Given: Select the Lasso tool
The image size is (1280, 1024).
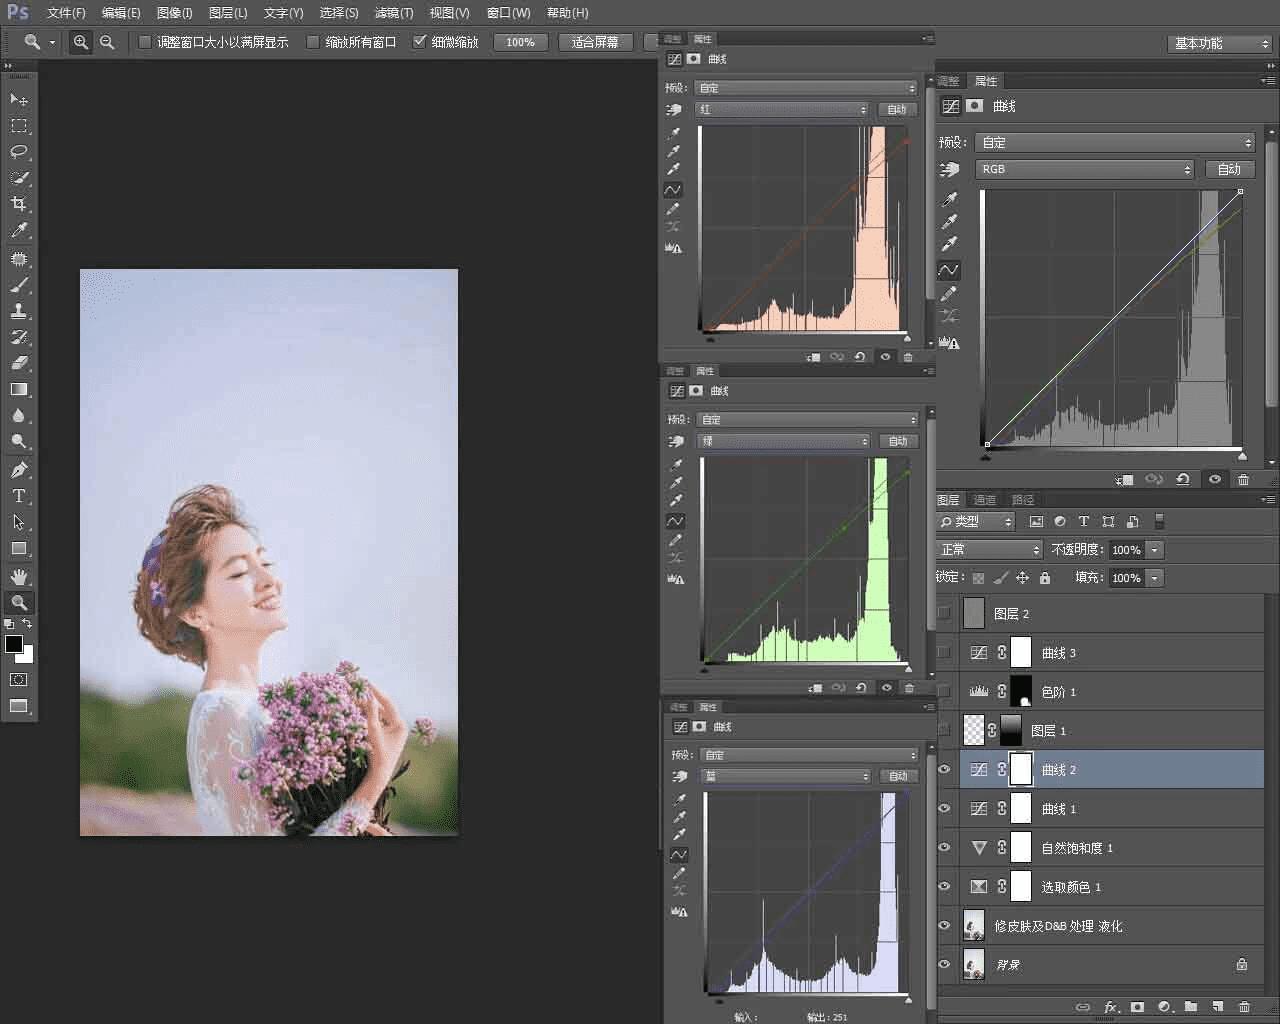Looking at the screenshot, I should [19, 152].
